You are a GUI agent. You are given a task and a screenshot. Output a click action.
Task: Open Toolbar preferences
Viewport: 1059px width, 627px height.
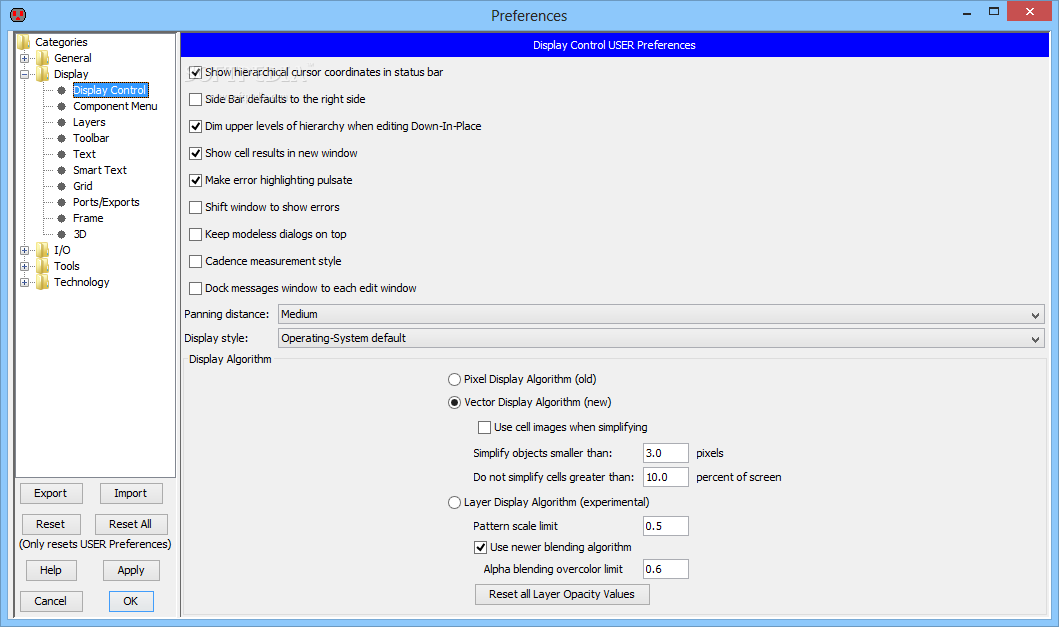pyautogui.click(x=91, y=138)
